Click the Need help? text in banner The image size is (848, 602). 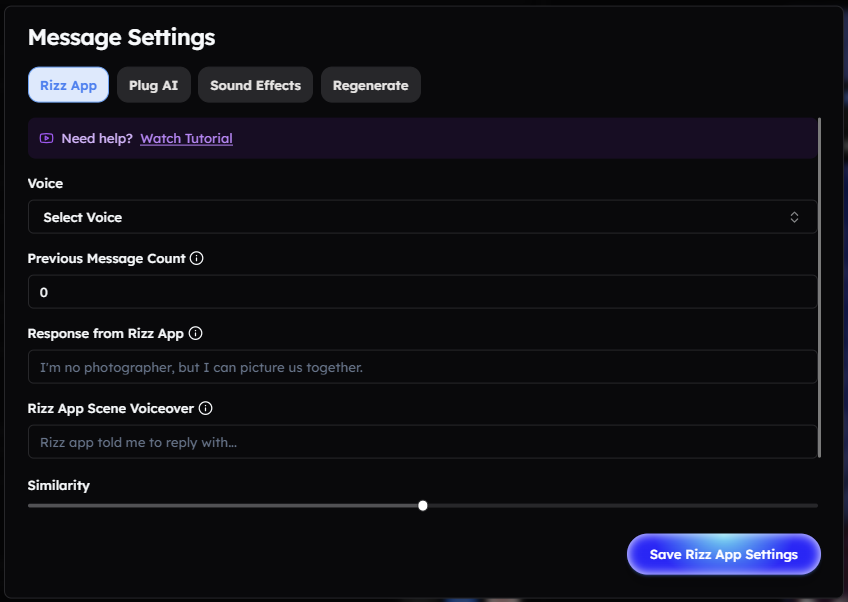[x=97, y=138]
